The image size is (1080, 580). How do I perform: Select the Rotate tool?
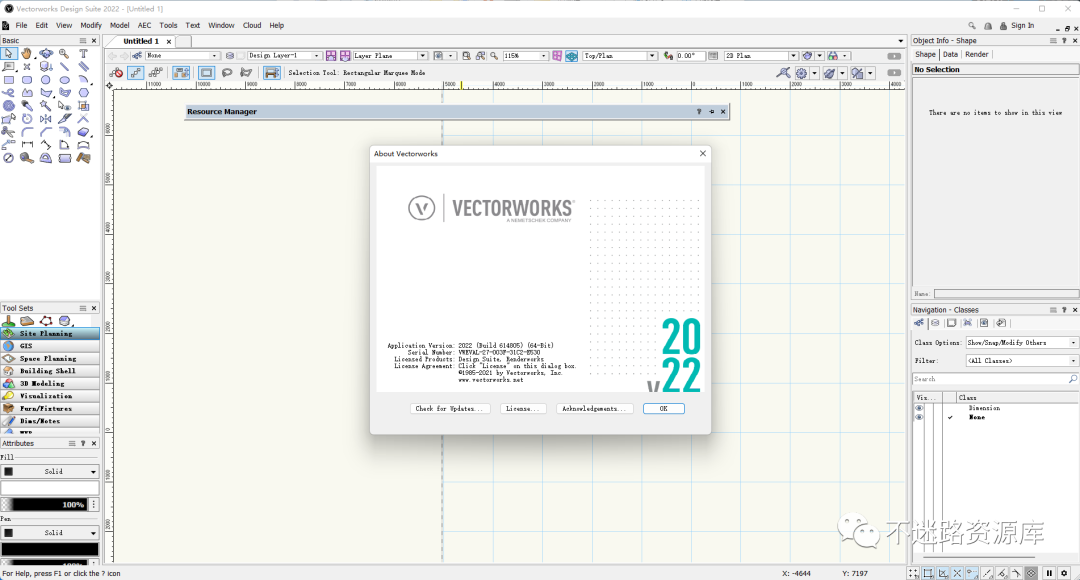tap(27, 119)
